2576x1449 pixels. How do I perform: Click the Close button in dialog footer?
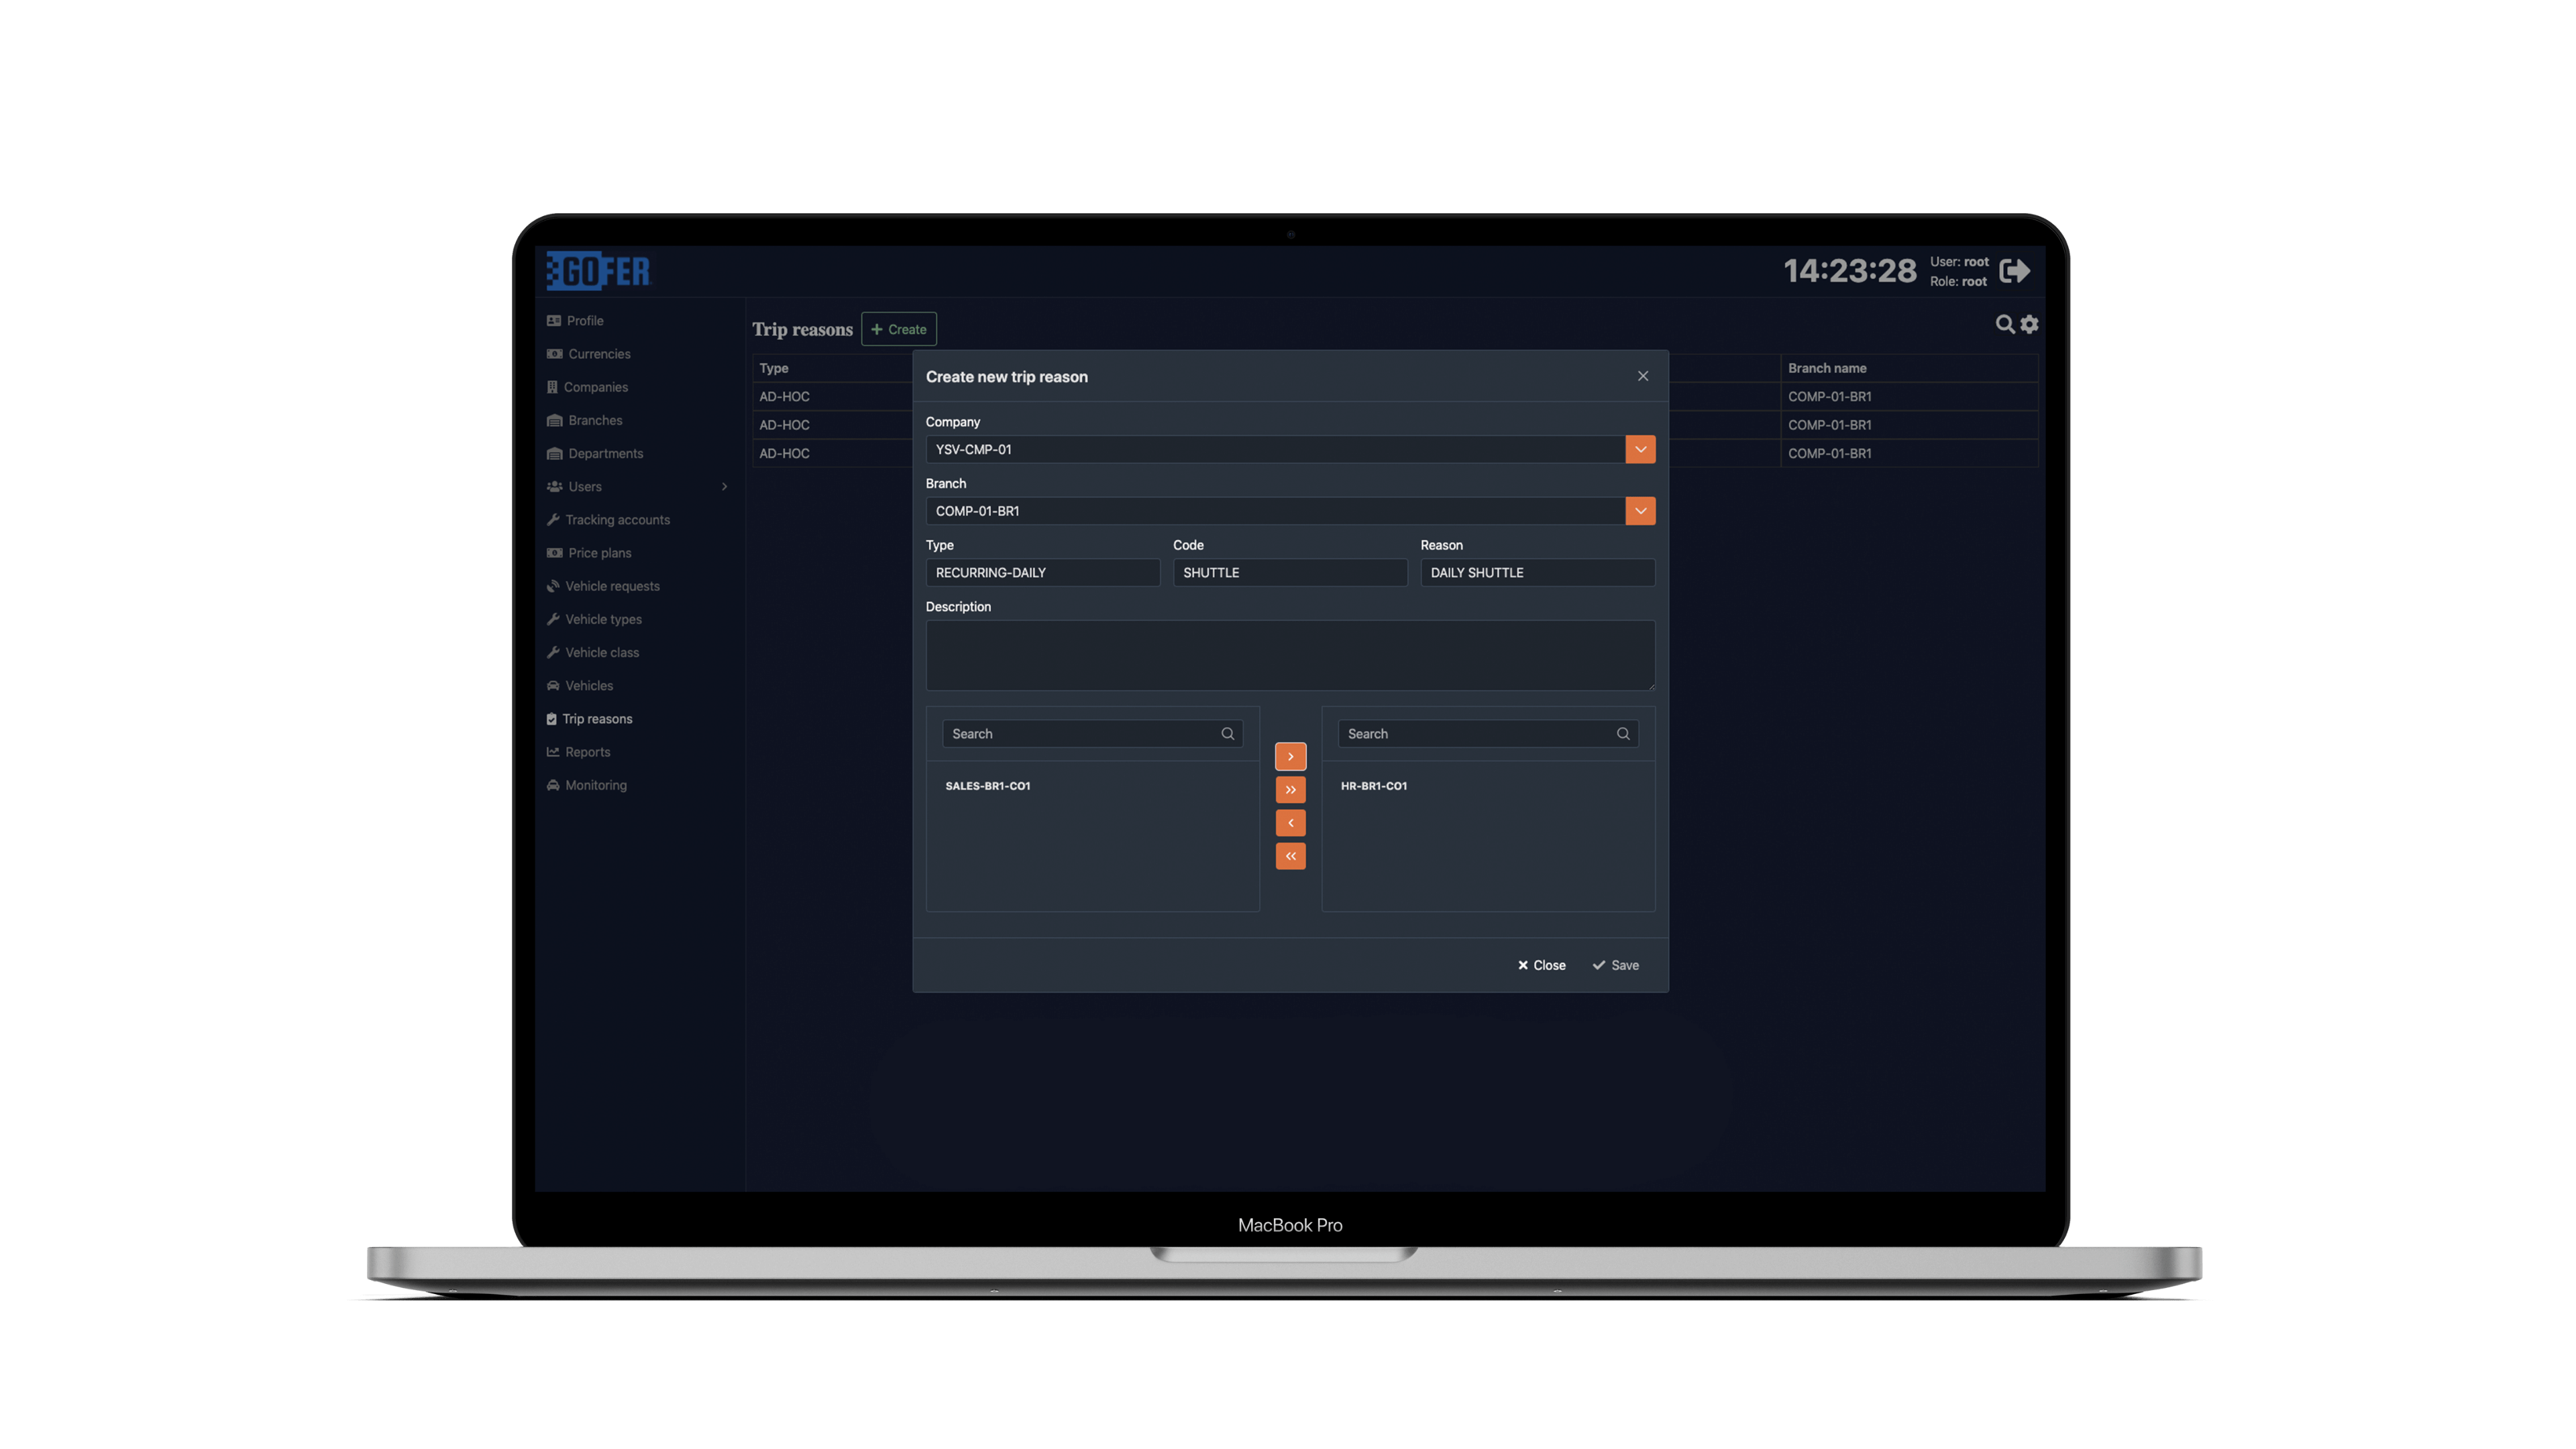coord(1541,965)
